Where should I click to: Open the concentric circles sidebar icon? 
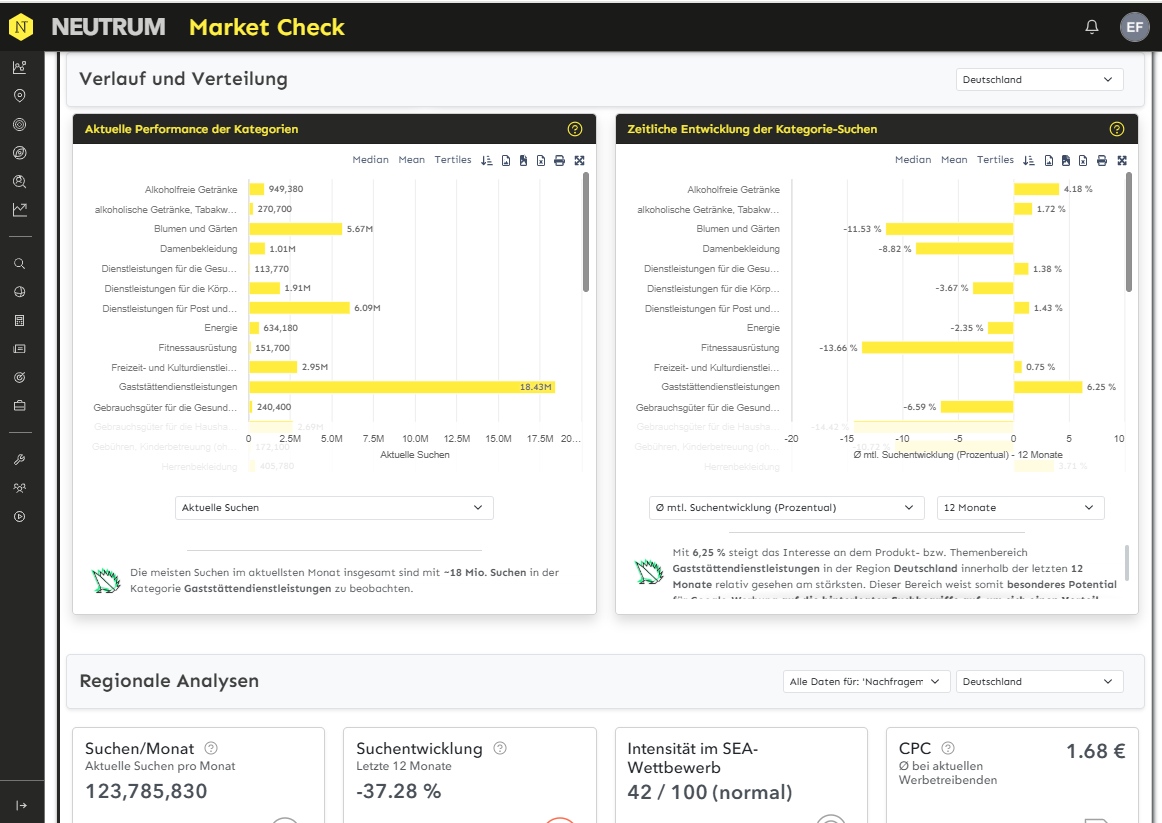point(20,124)
